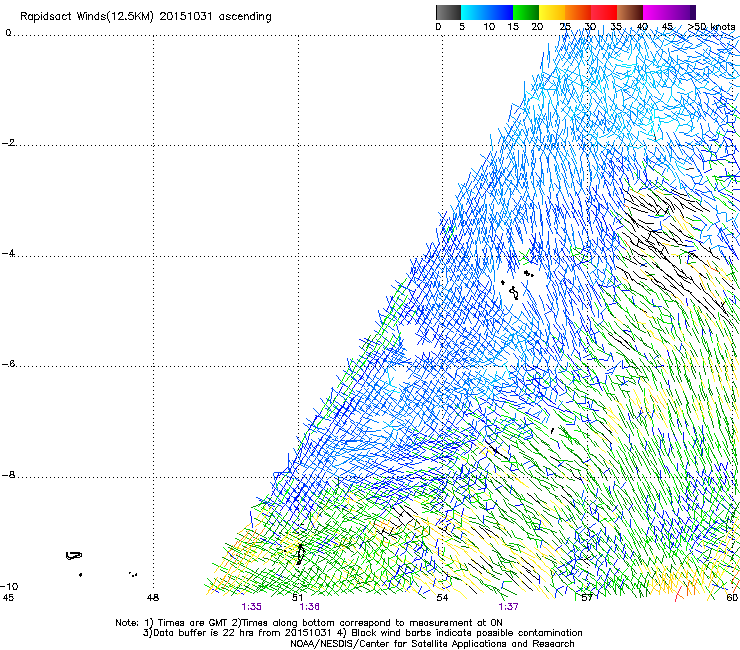Click the longitude label '57'
Image resolution: width=740 pixels, height=650 pixels.
tap(587, 598)
